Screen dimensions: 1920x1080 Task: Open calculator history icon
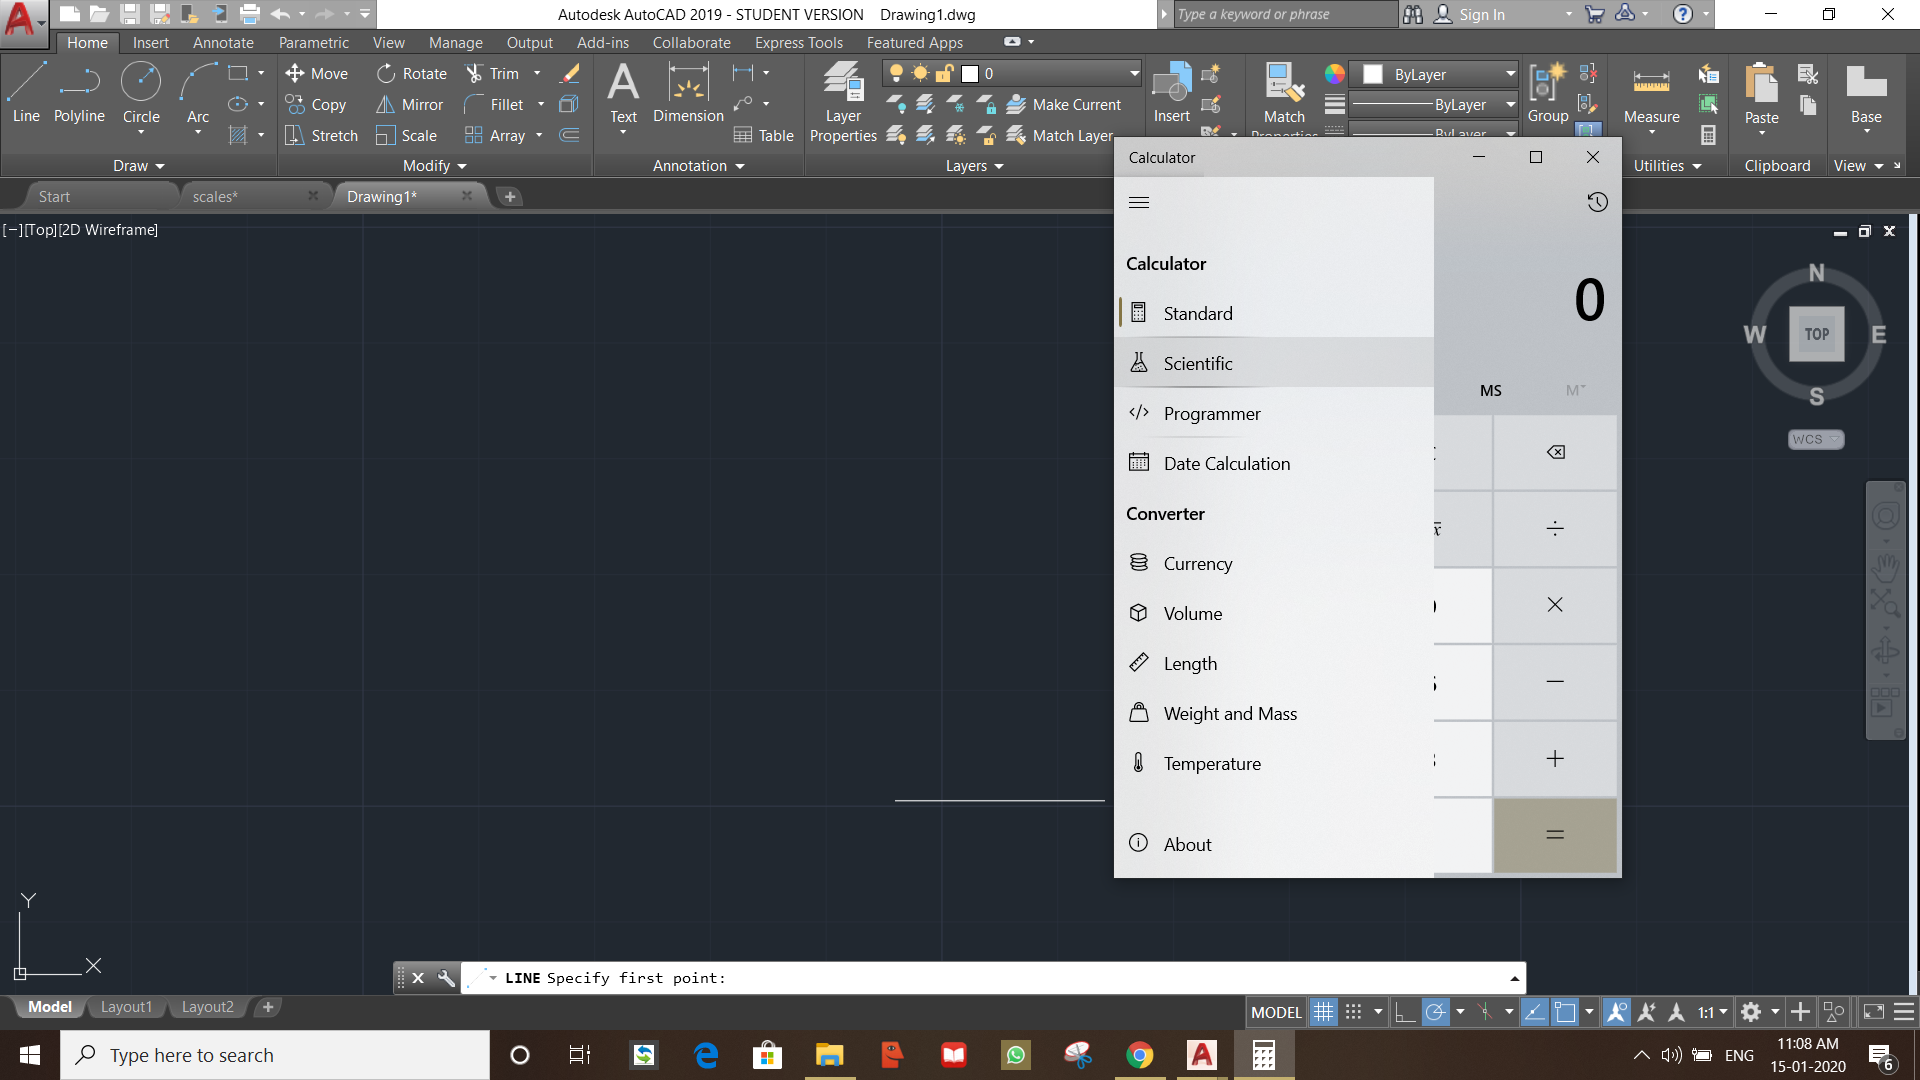(1597, 202)
